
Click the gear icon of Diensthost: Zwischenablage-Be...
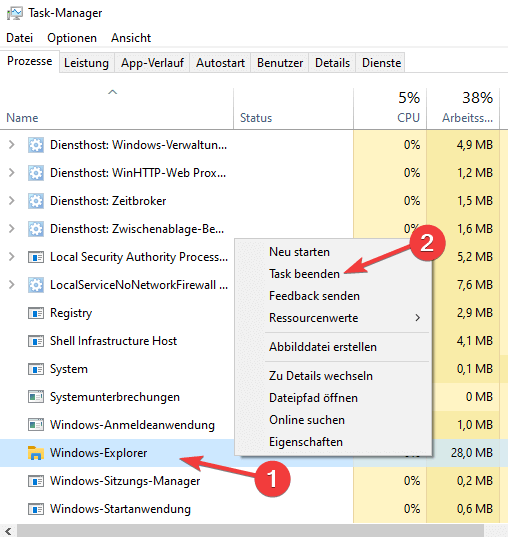pos(36,229)
